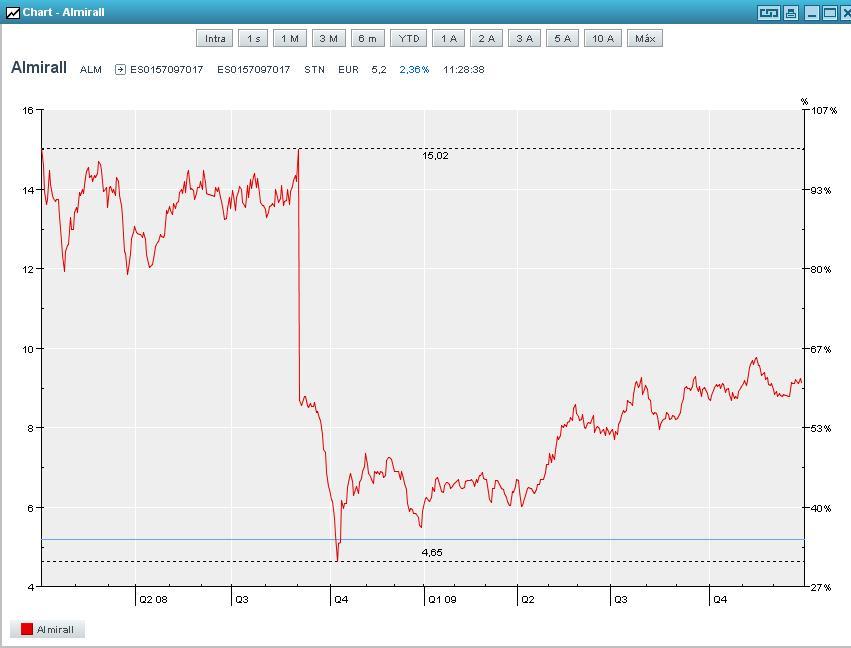Click the 2,36% change value

point(414,69)
